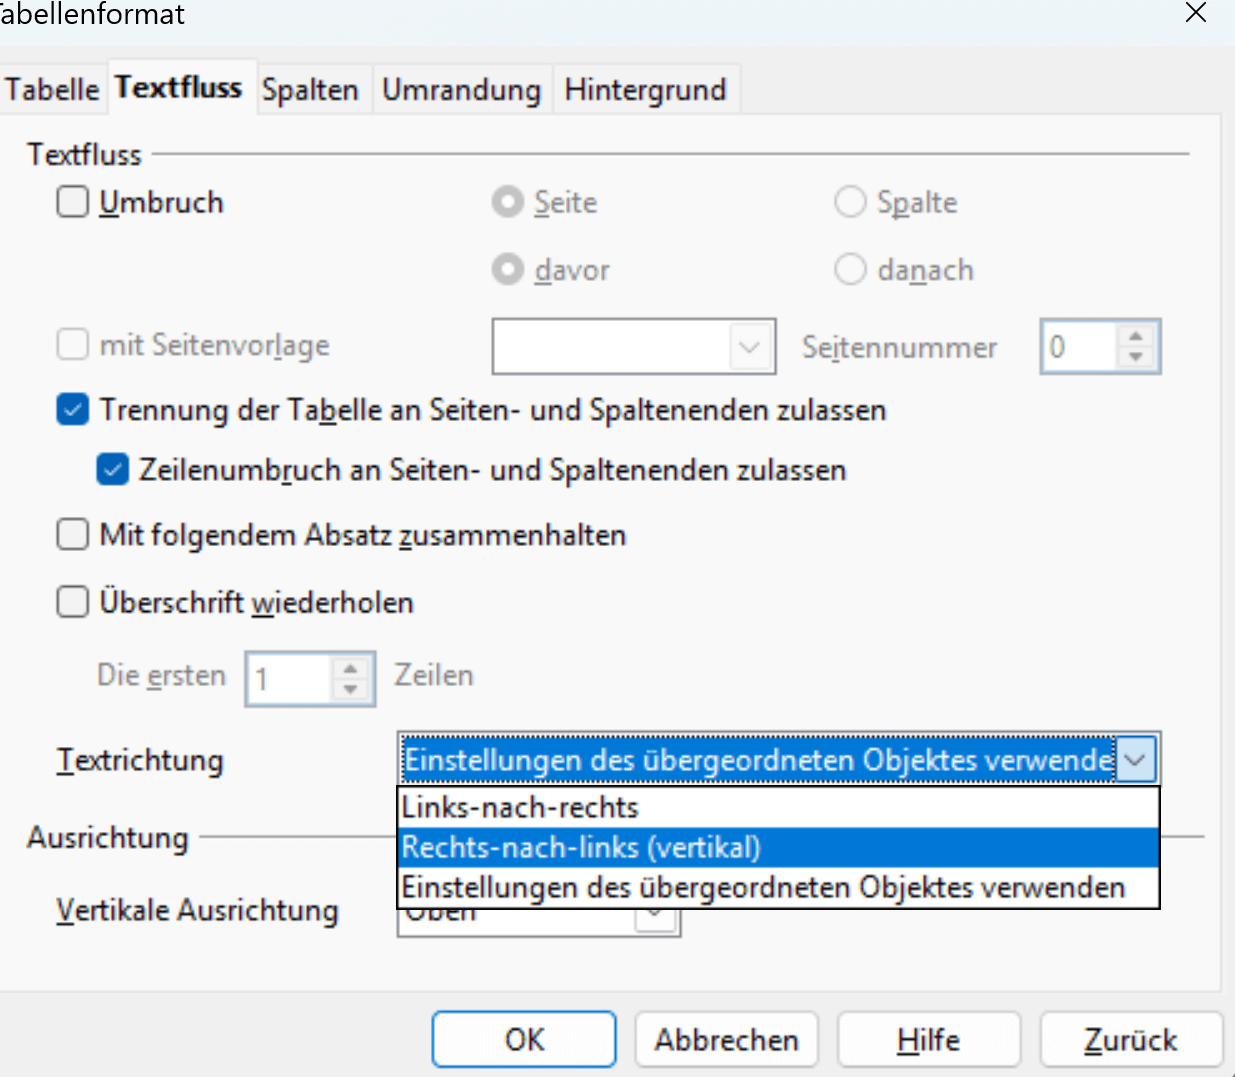Open Hilfe for this dialog
Screen dimensions: 1235x1077
click(928, 1040)
